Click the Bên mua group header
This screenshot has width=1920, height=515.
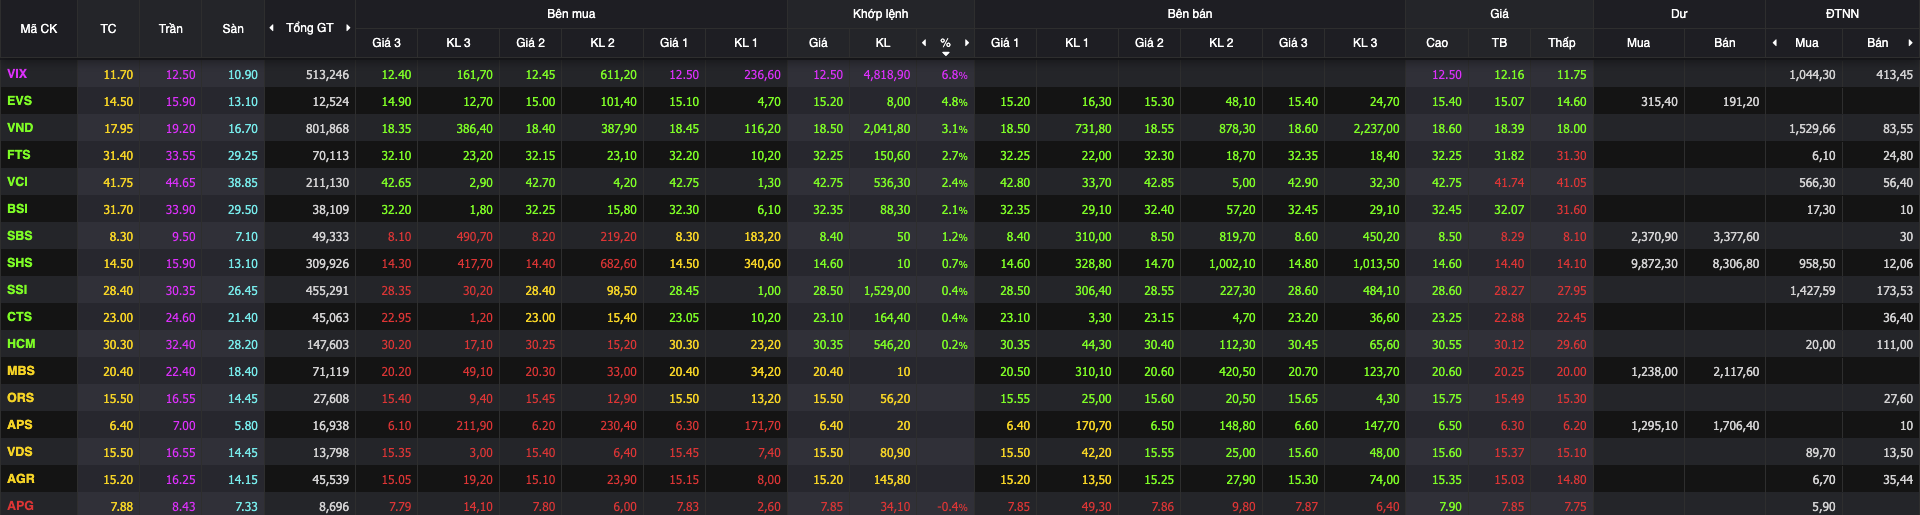coord(571,14)
